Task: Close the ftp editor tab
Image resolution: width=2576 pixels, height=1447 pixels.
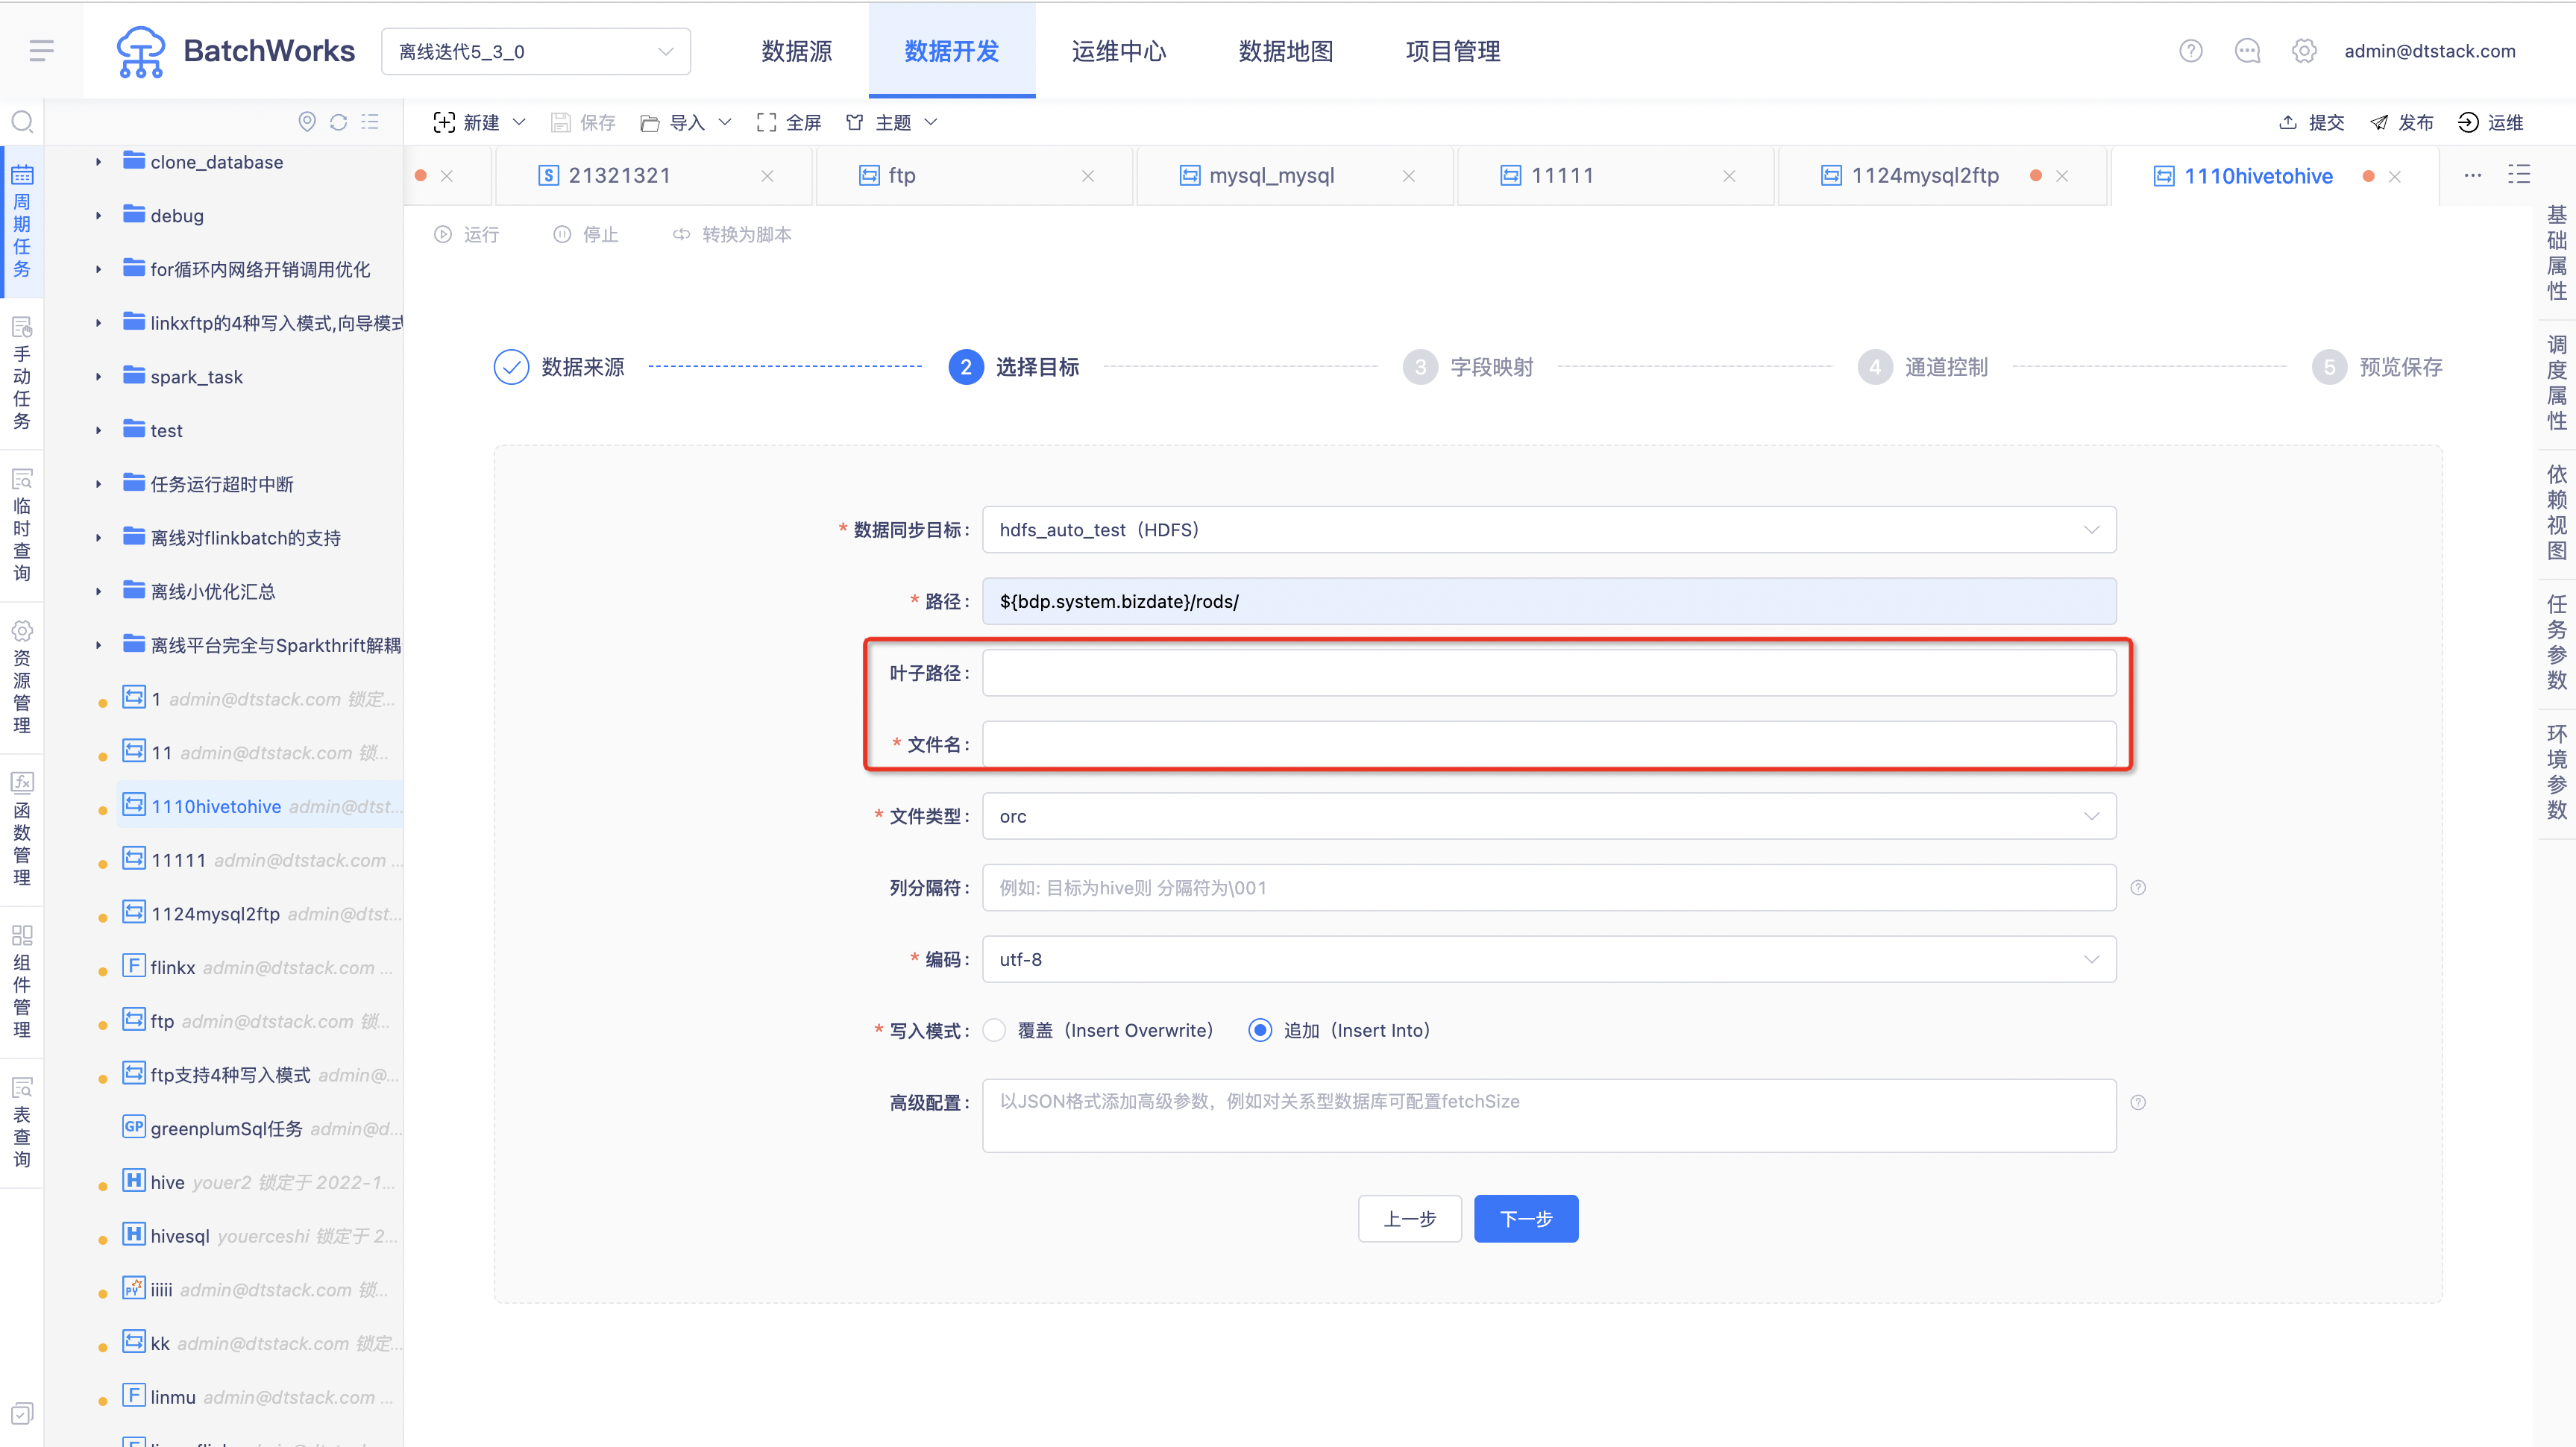Action: (x=1087, y=176)
